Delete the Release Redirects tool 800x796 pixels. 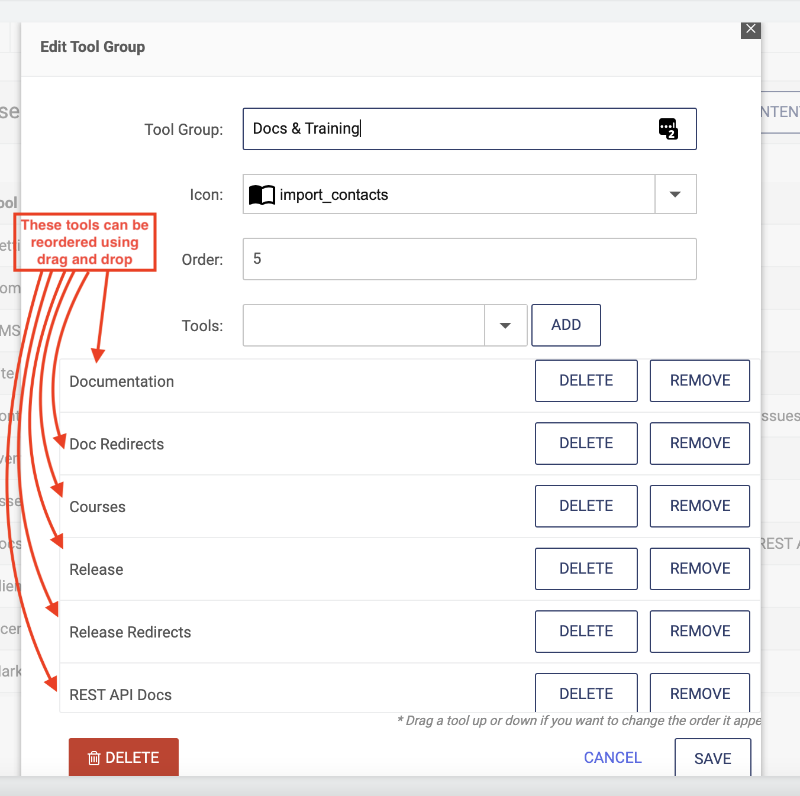[x=586, y=631]
